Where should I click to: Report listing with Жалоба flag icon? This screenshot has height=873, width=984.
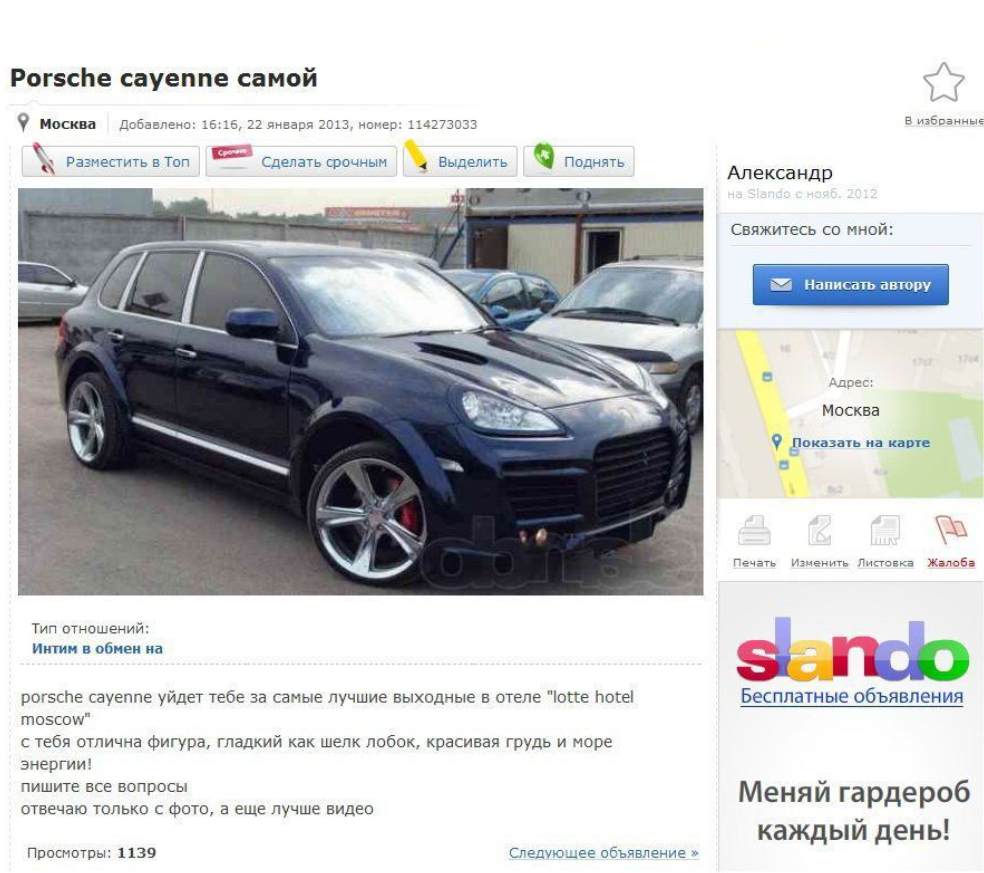951,531
